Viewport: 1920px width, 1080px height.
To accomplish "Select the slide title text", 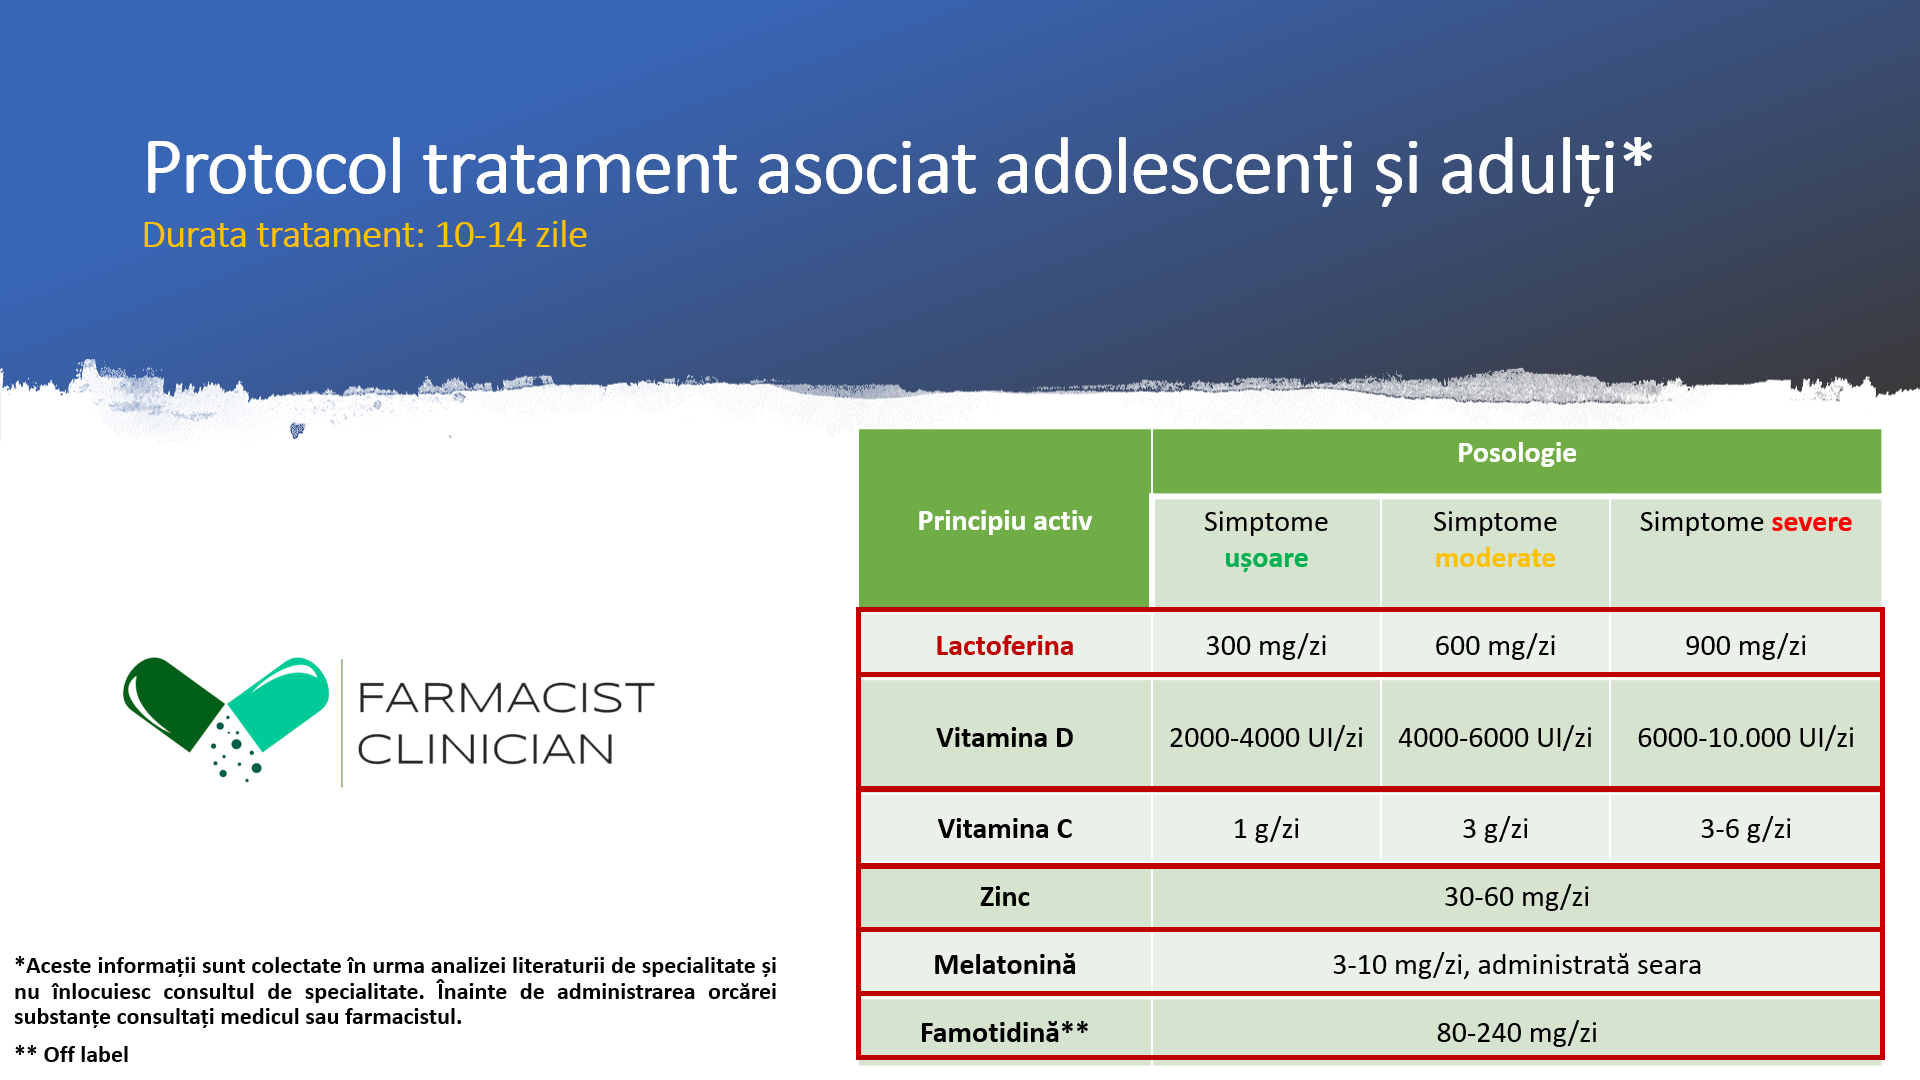I will pyautogui.click(x=897, y=168).
